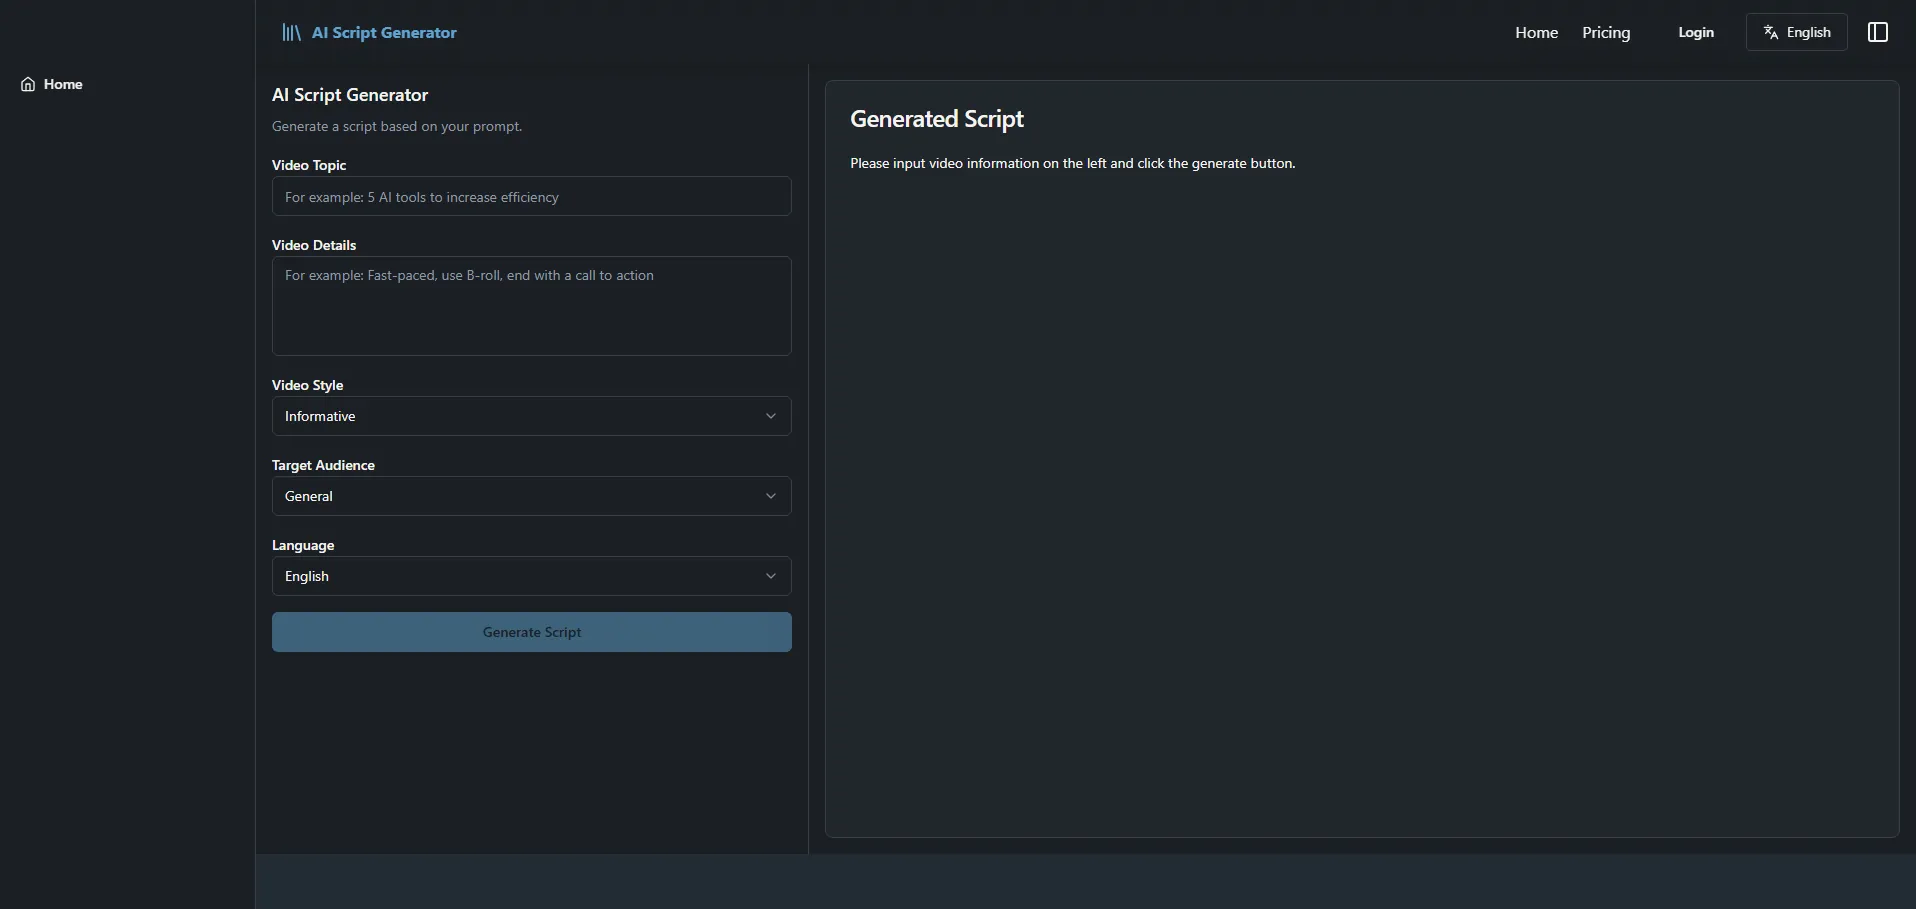
Task: Click the chevron arrow in Target Audience field
Action: [x=770, y=496]
